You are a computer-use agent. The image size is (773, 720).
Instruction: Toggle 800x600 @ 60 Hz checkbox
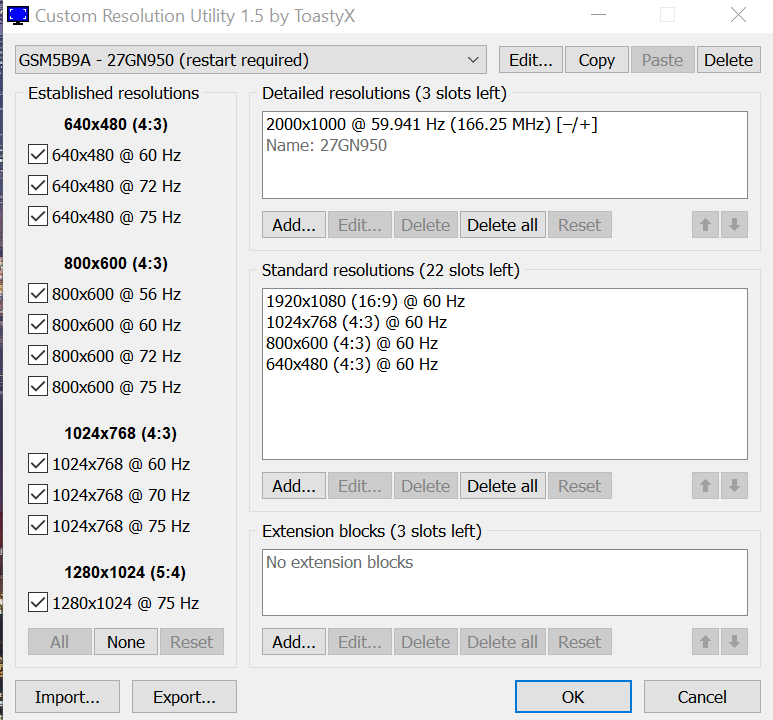tap(38, 324)
